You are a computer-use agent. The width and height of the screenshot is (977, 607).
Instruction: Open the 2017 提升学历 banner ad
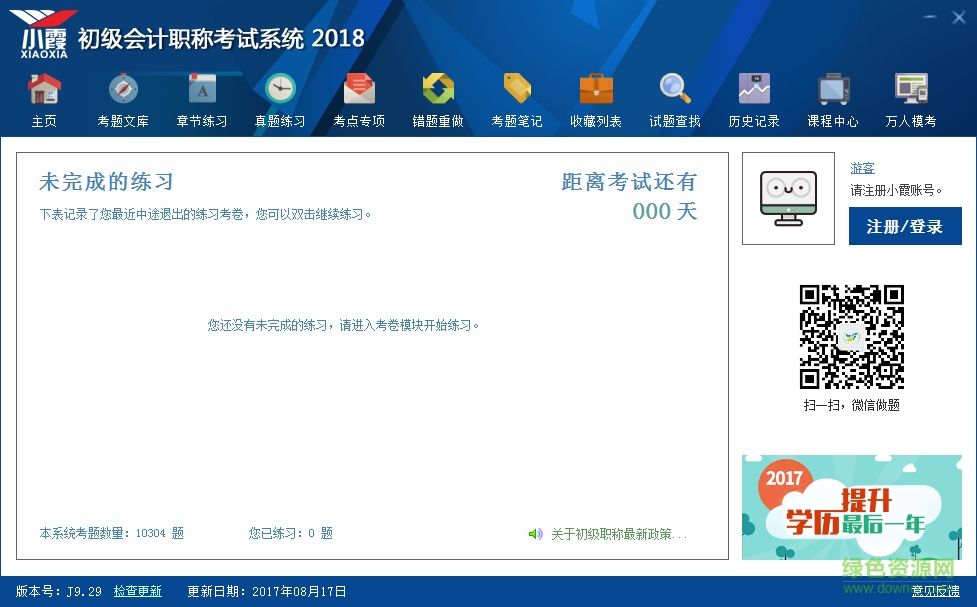(x=851, y=508)
